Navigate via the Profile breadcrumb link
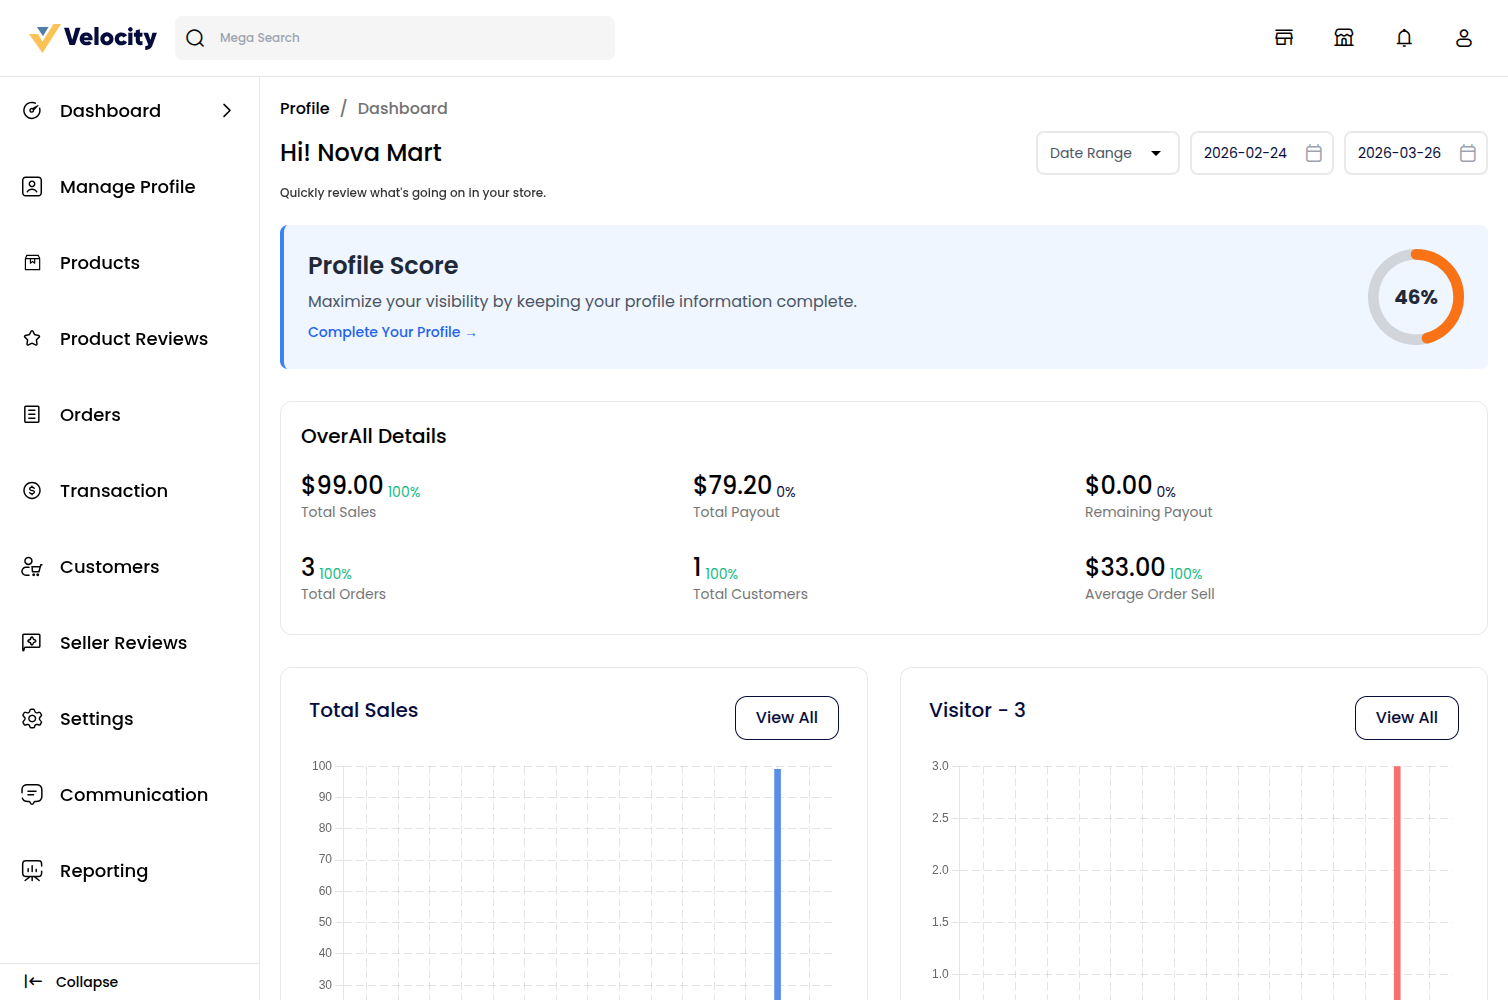The image size is (1508, 1000). (305, 108)
